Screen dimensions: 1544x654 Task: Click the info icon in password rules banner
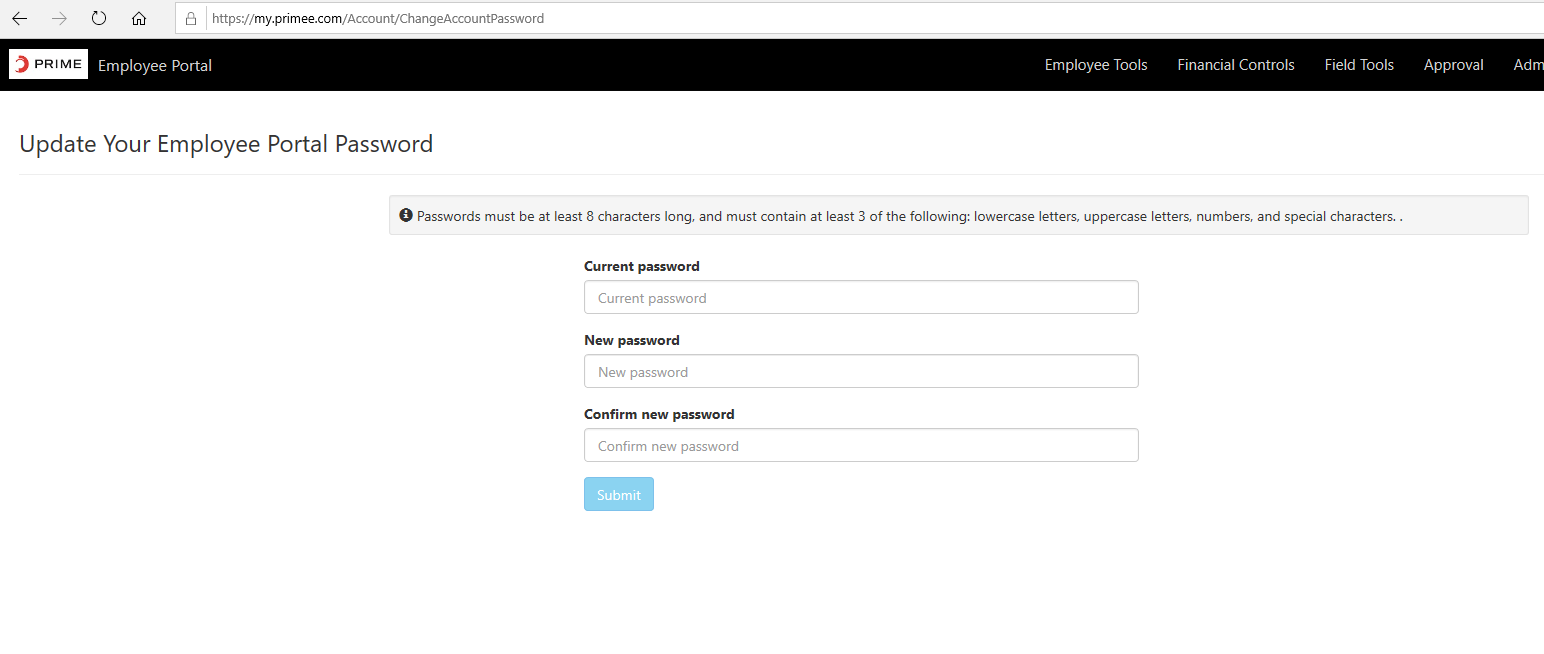click(406, 215)
